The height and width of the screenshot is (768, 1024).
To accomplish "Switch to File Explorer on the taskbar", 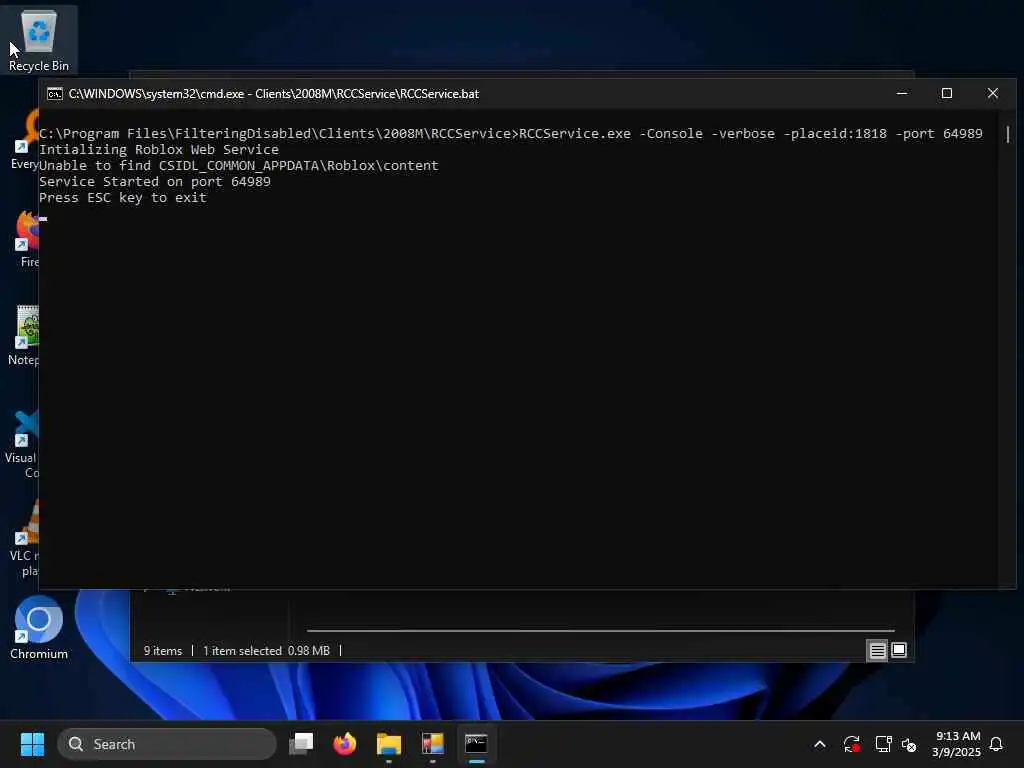I will pos(389,744).
